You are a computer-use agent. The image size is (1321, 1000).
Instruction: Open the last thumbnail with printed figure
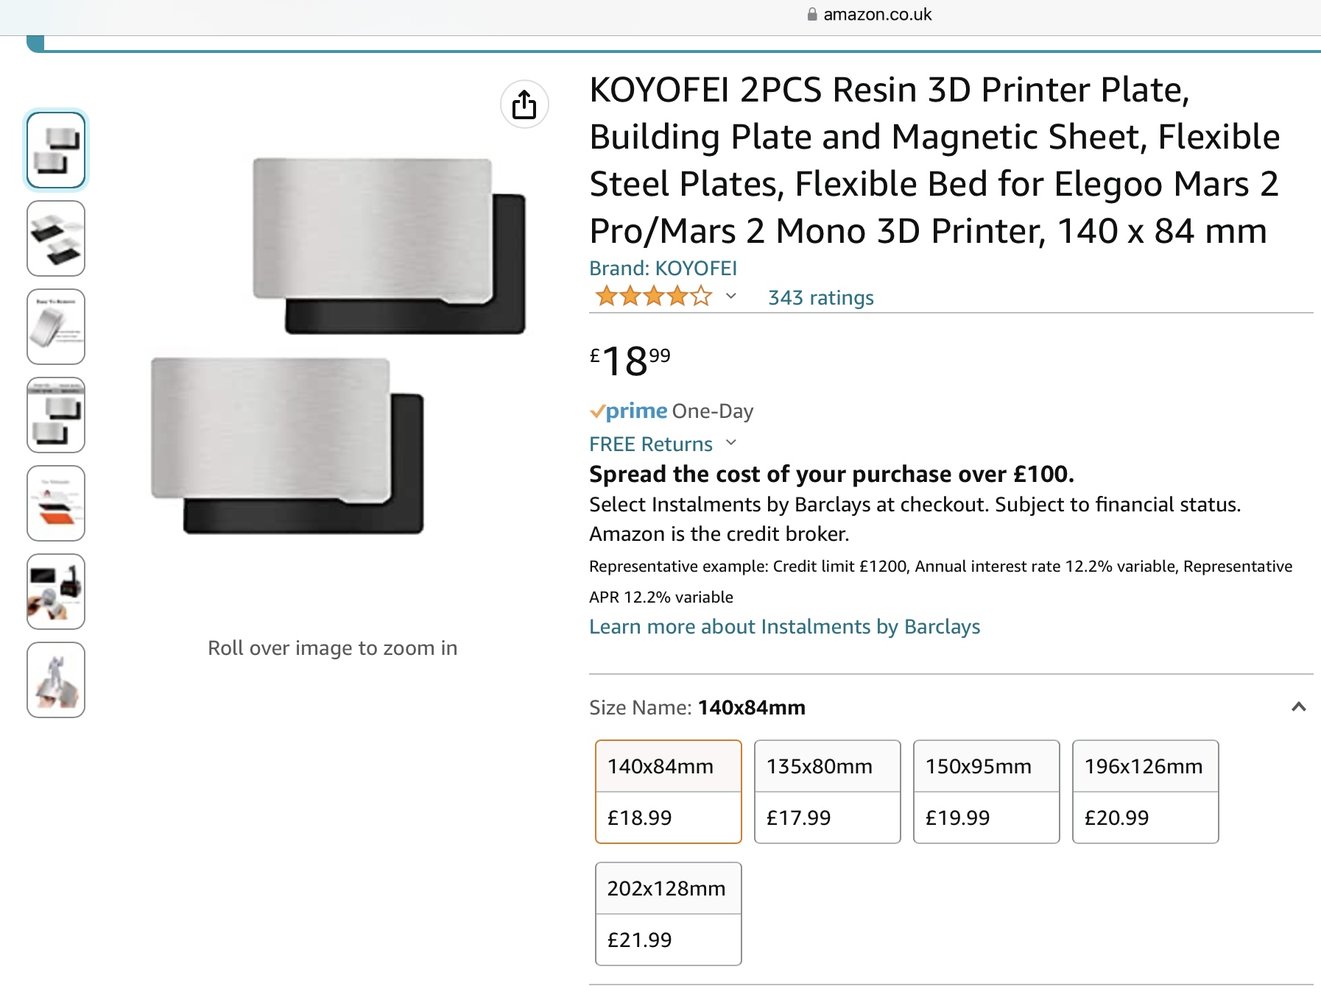click(56, 680)
